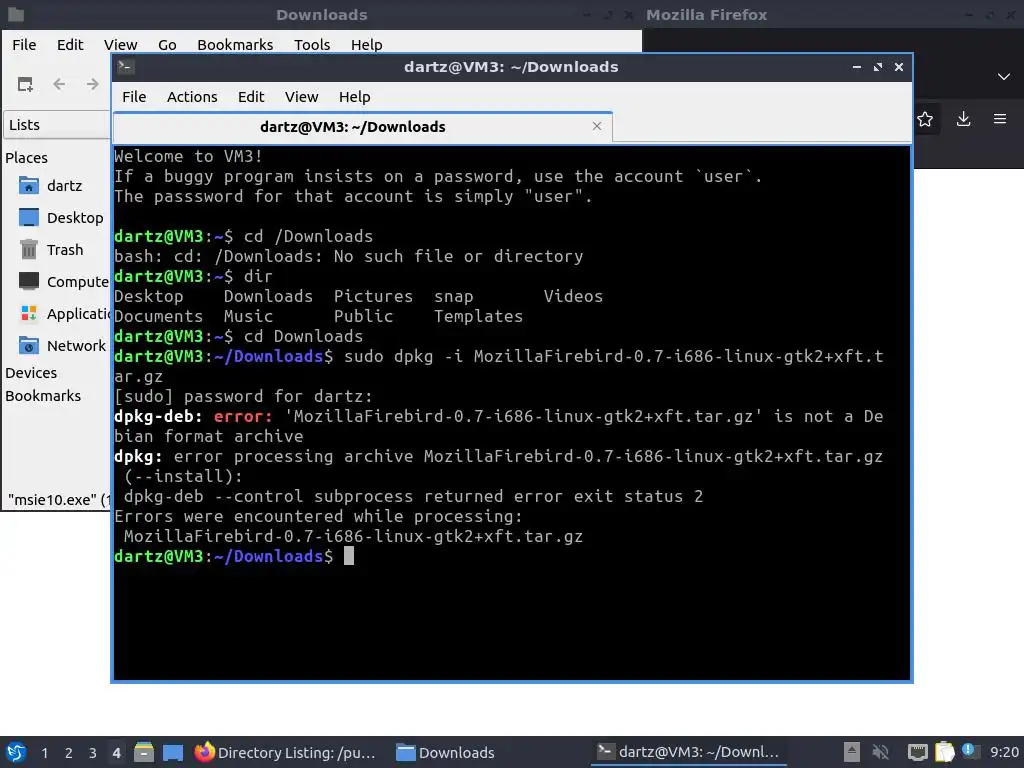Screen dimensions: 1024x768
Task: Open the Tools menu in Downloads file manager
Action: coord(312,44)
